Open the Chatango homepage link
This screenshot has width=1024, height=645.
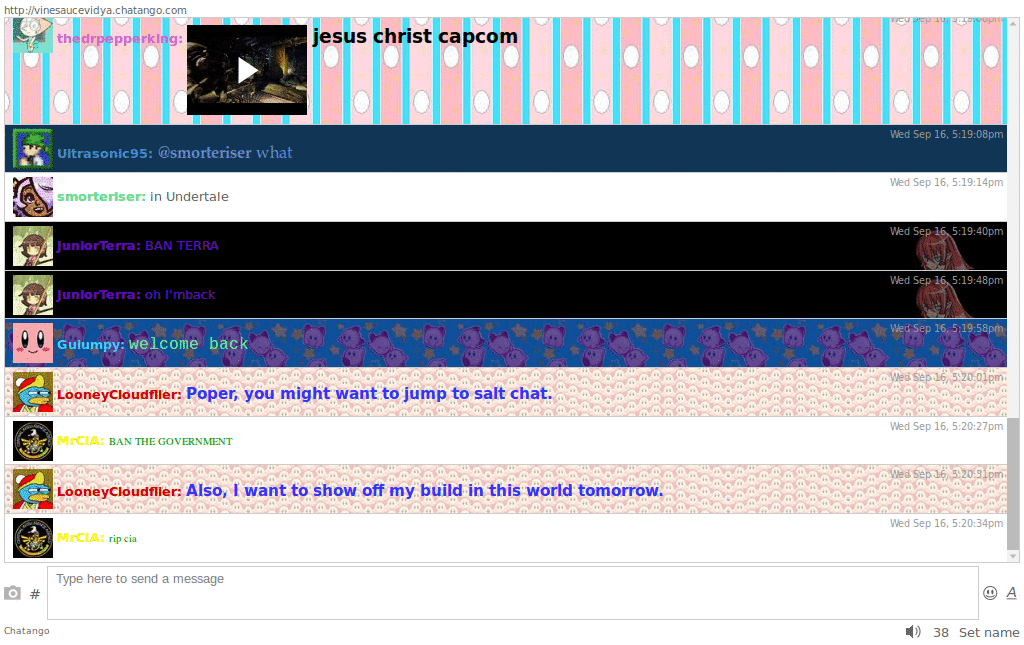[27, 631]
